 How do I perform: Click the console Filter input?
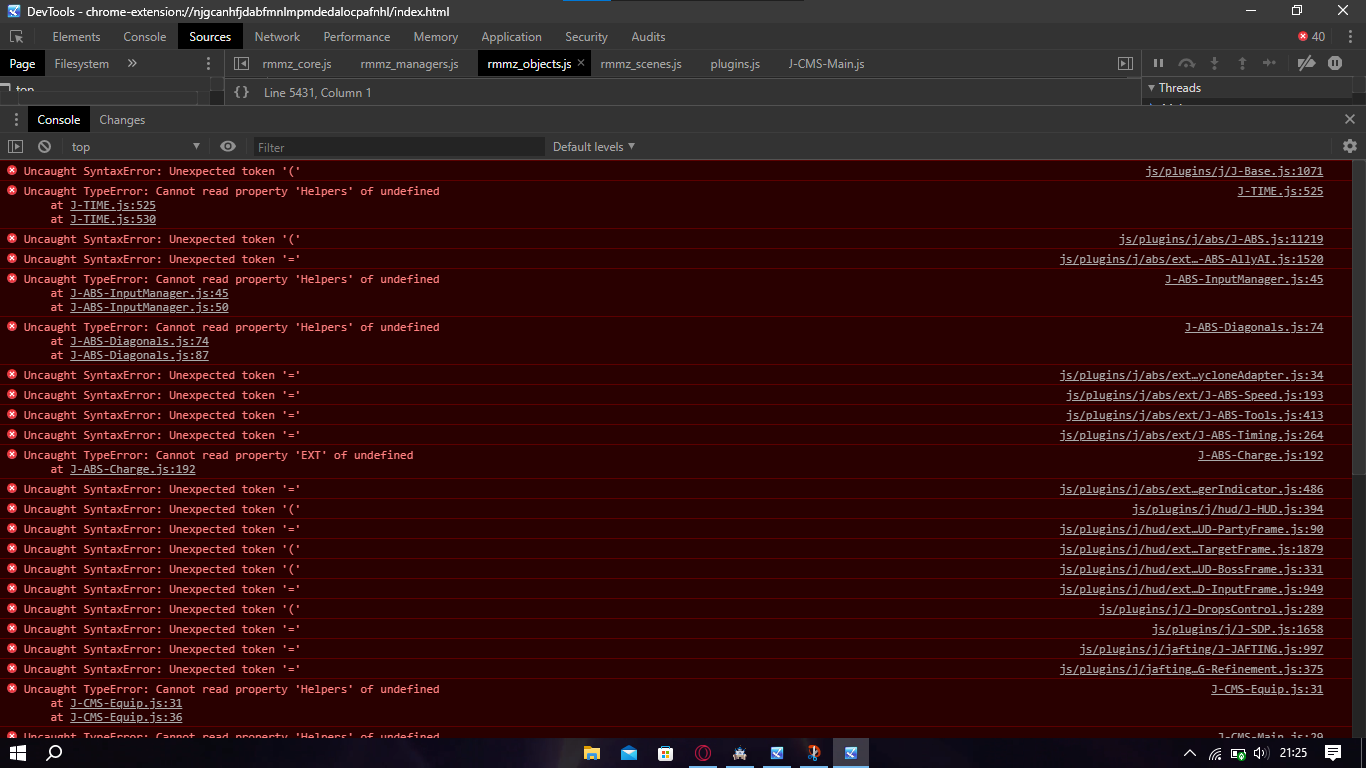399,147
